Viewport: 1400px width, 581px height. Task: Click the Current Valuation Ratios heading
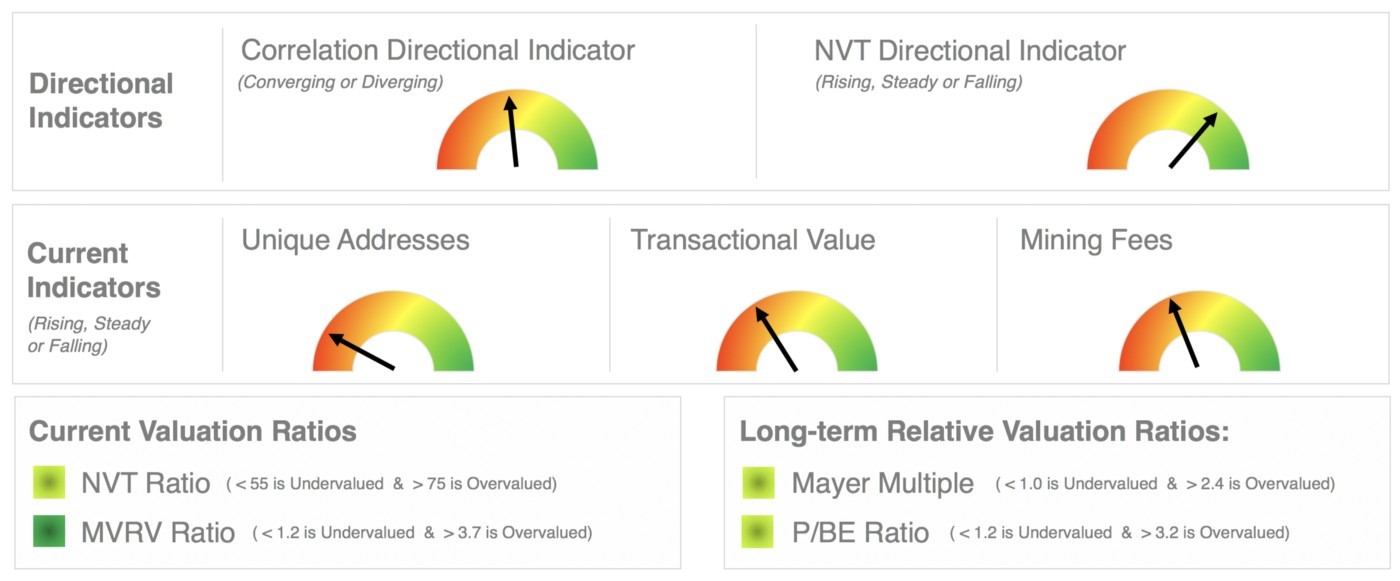[x=193, y=431]
